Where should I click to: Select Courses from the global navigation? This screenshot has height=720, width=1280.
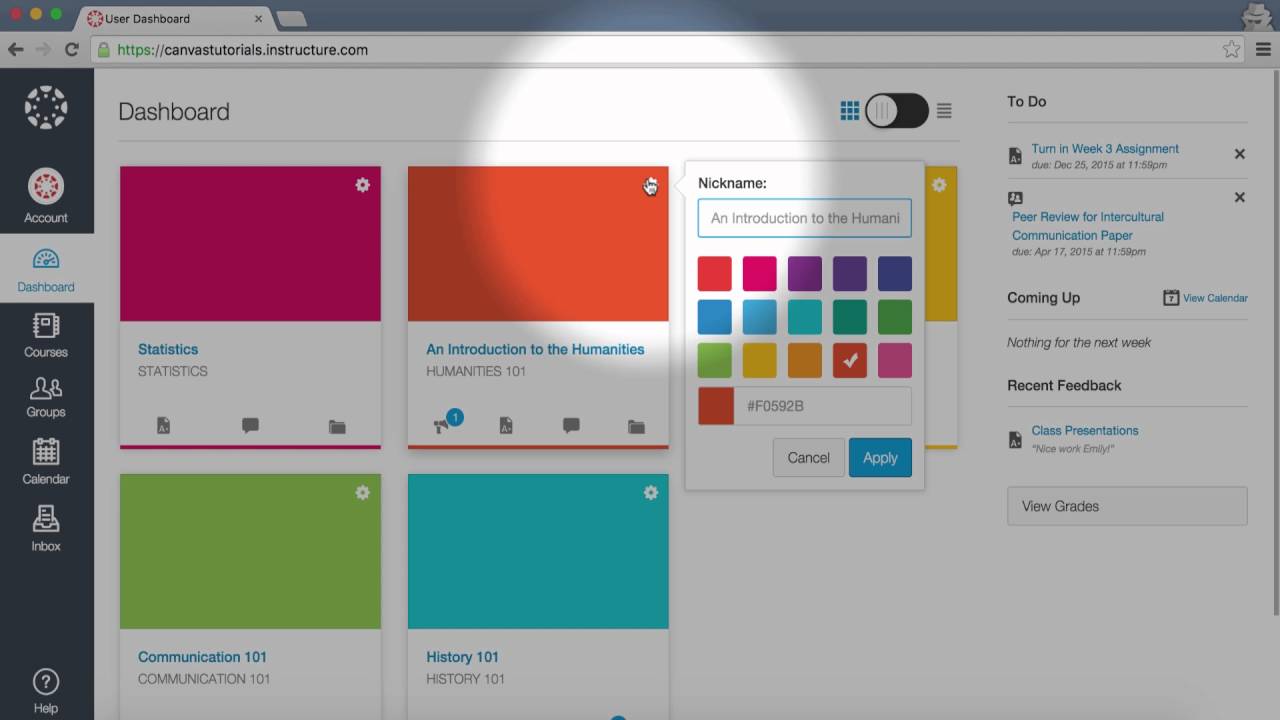click(46, 336)
